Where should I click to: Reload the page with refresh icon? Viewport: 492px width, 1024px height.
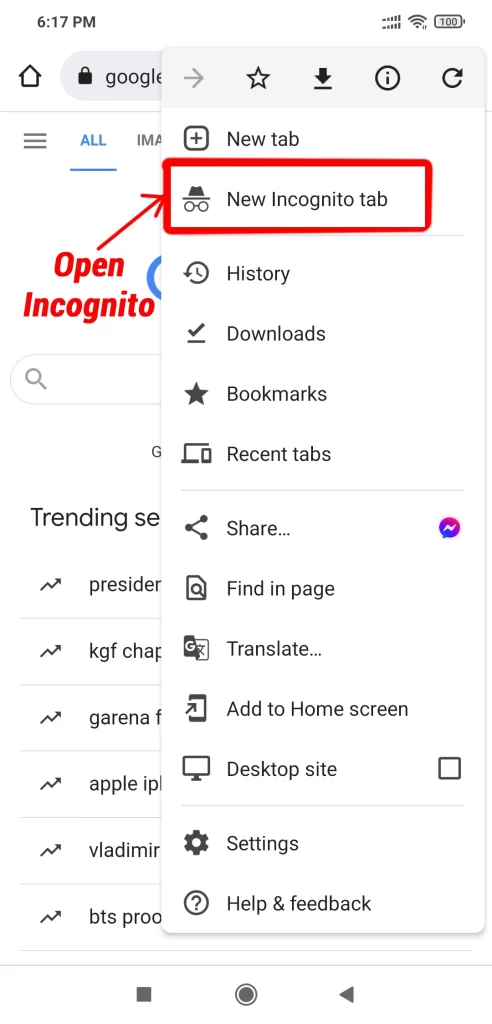[452, 79]
